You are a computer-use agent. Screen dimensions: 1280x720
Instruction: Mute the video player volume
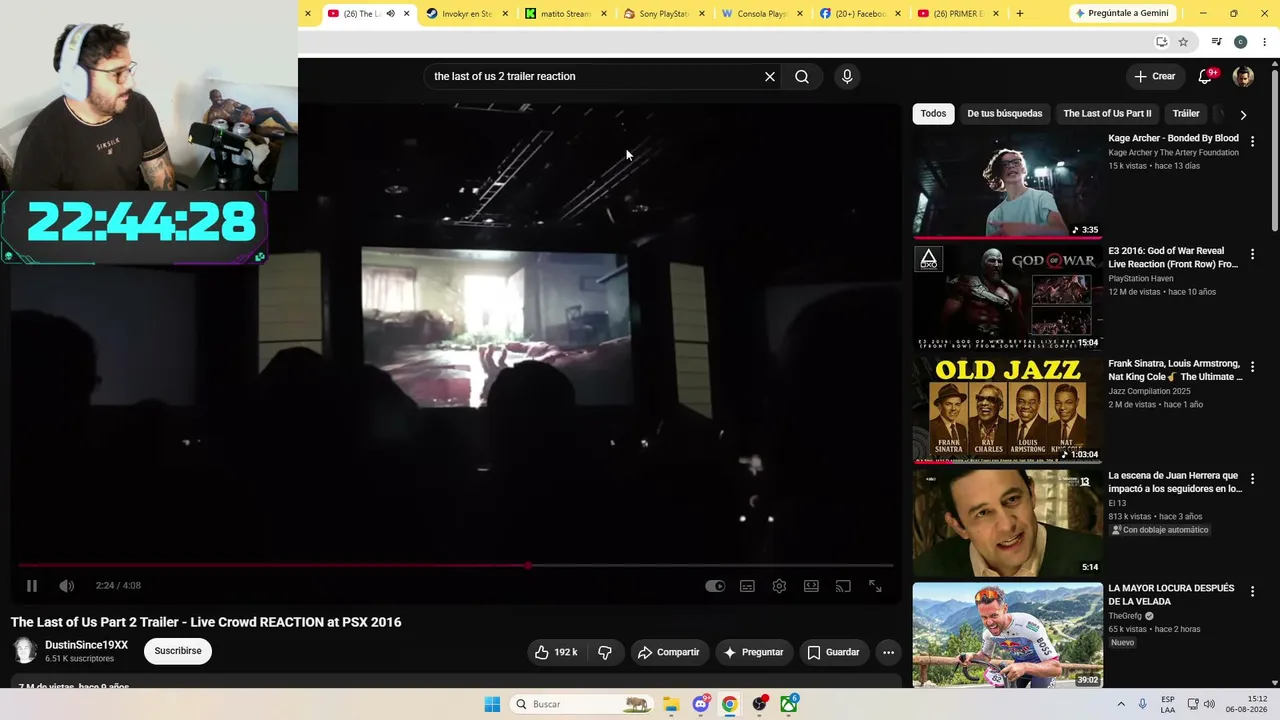tap(66, 586)
